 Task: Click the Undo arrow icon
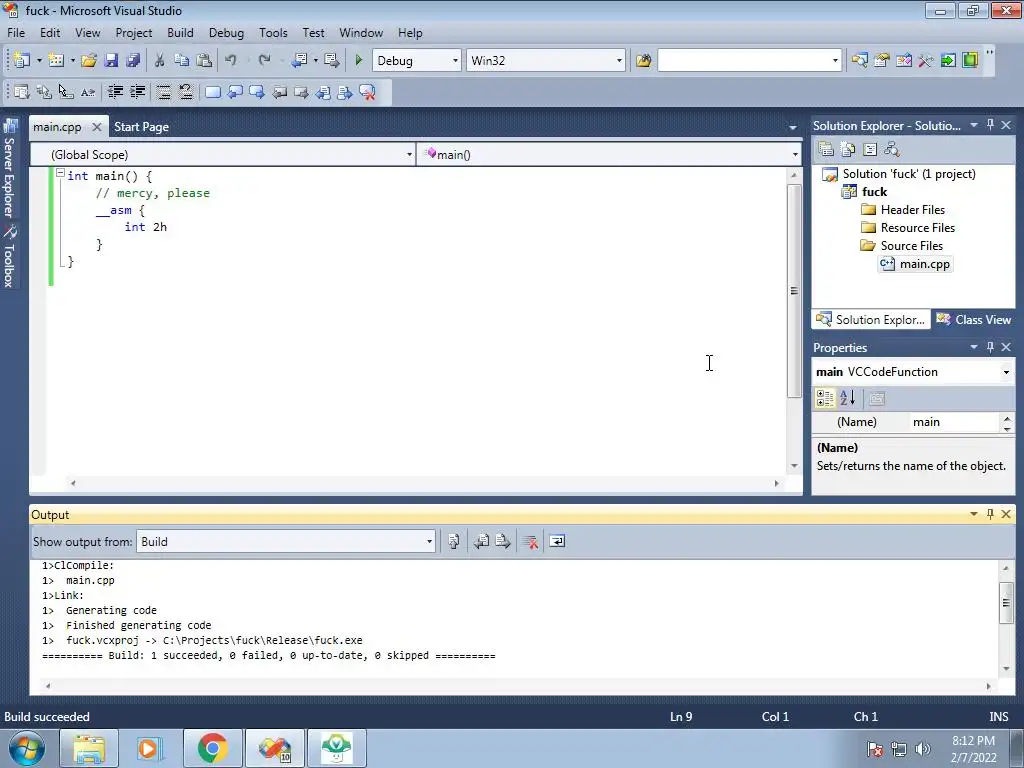pyautogui.click(x=230, y=61)
